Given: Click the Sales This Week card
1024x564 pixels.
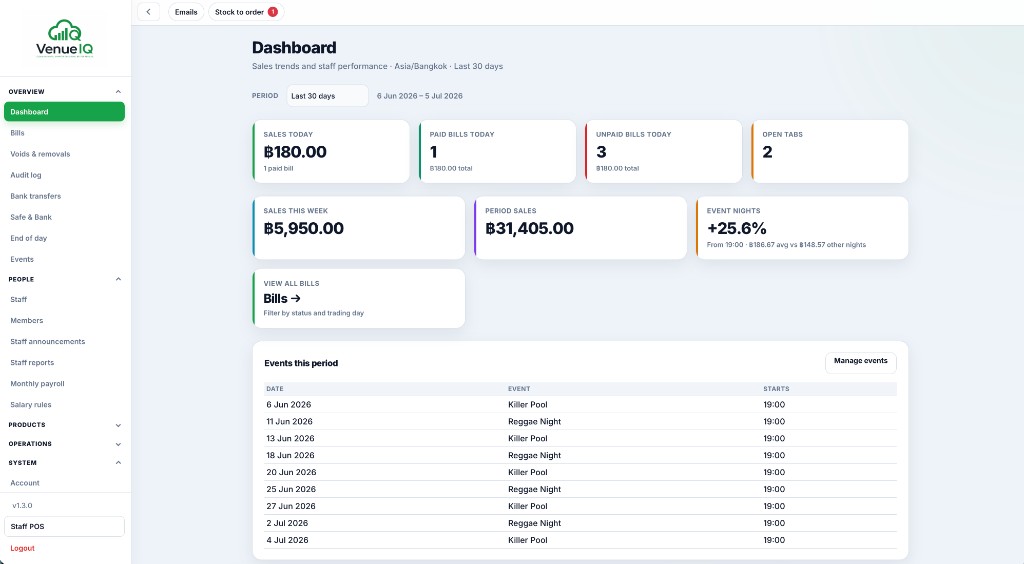Looking at the screenshot, I should coord(359,228).
